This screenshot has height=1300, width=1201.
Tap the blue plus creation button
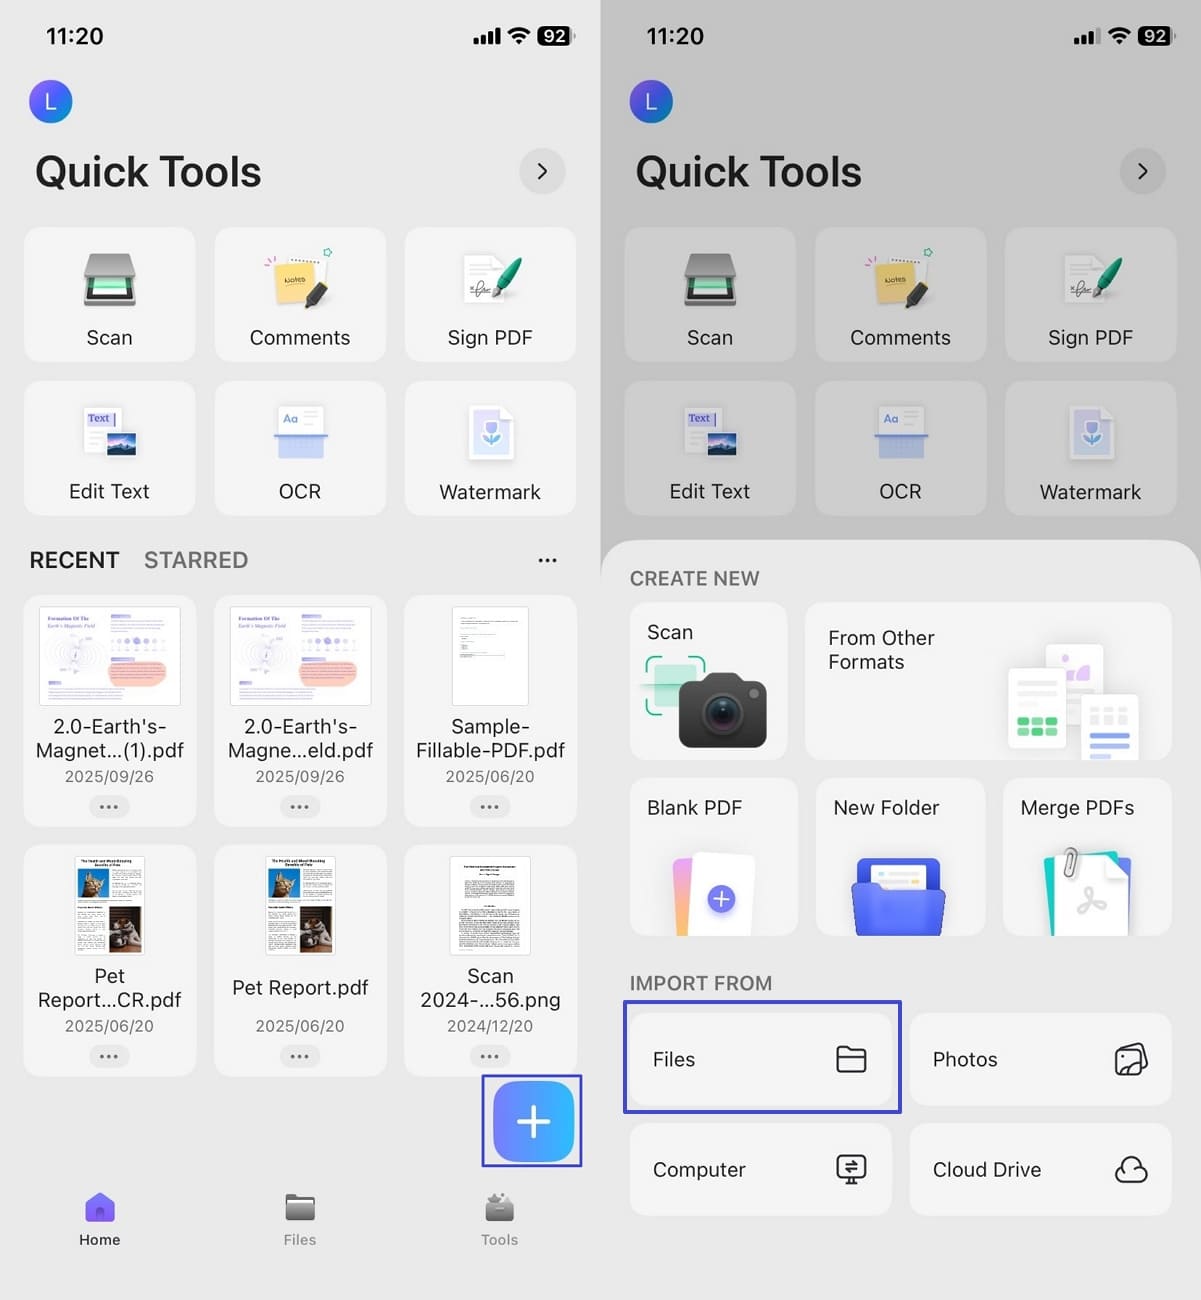pyautogui.click(x=531, y=1121)
